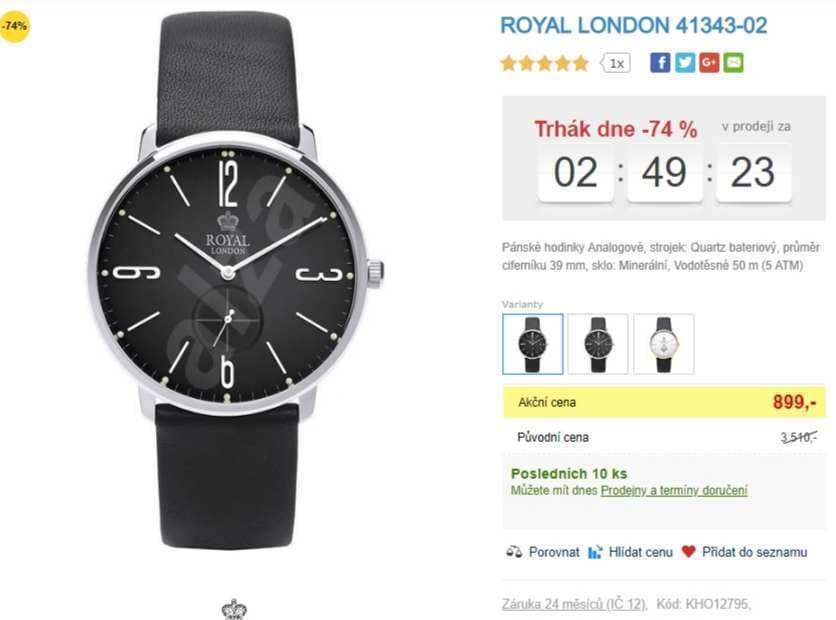The width and height of the screenshot is (836, 620).
Task: Open the 1x review count bubble
Action: 617,63
